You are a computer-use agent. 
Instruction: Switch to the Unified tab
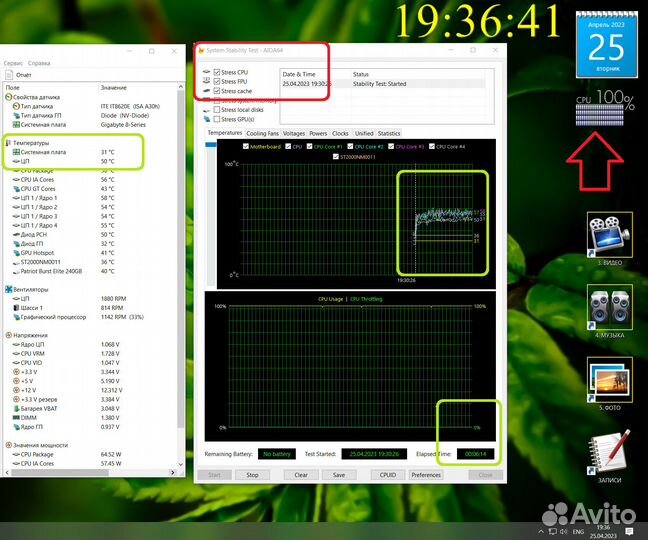[364, 133]
